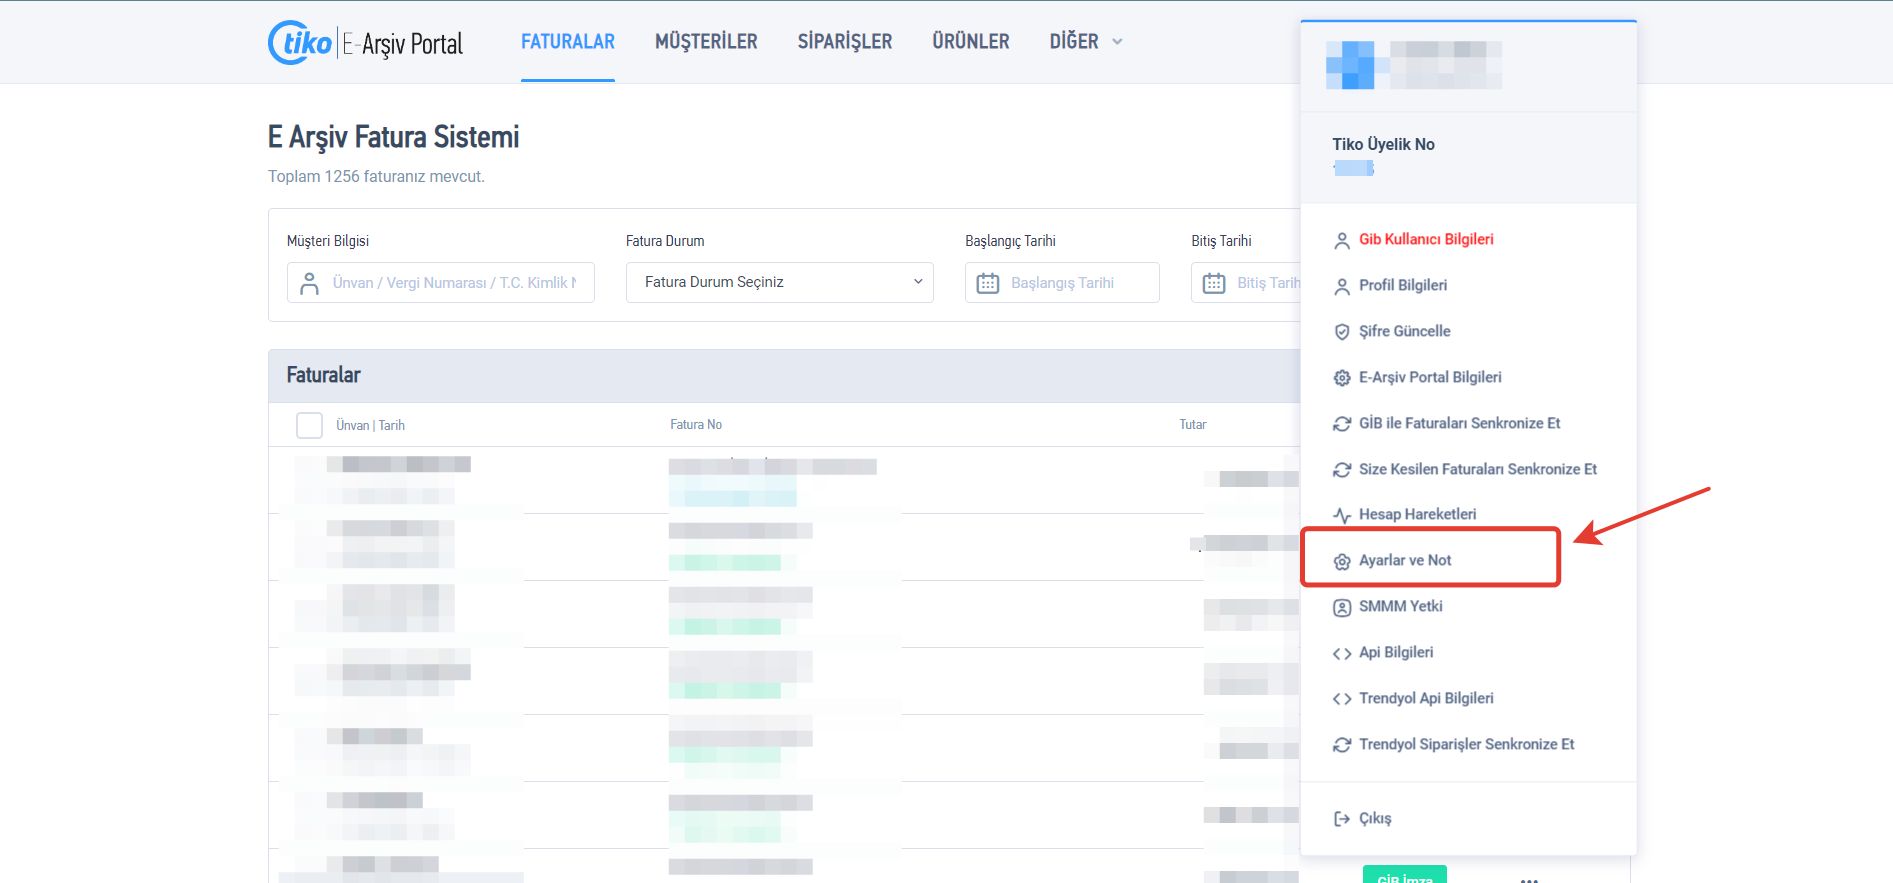Click the Tiko Üyelik No label
Image resolution: width=1893 pixels, height=883 pixels.
coord(1383,144)
